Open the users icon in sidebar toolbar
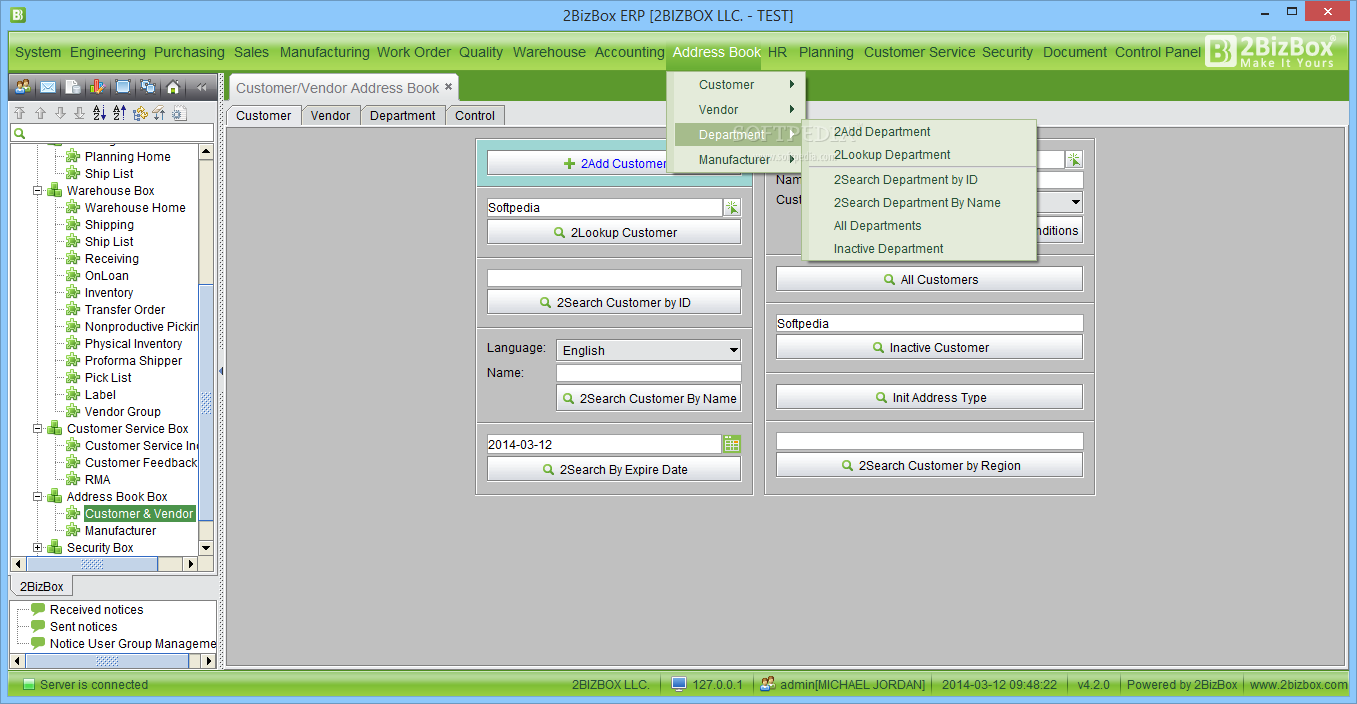 click(x=23, y=87)
